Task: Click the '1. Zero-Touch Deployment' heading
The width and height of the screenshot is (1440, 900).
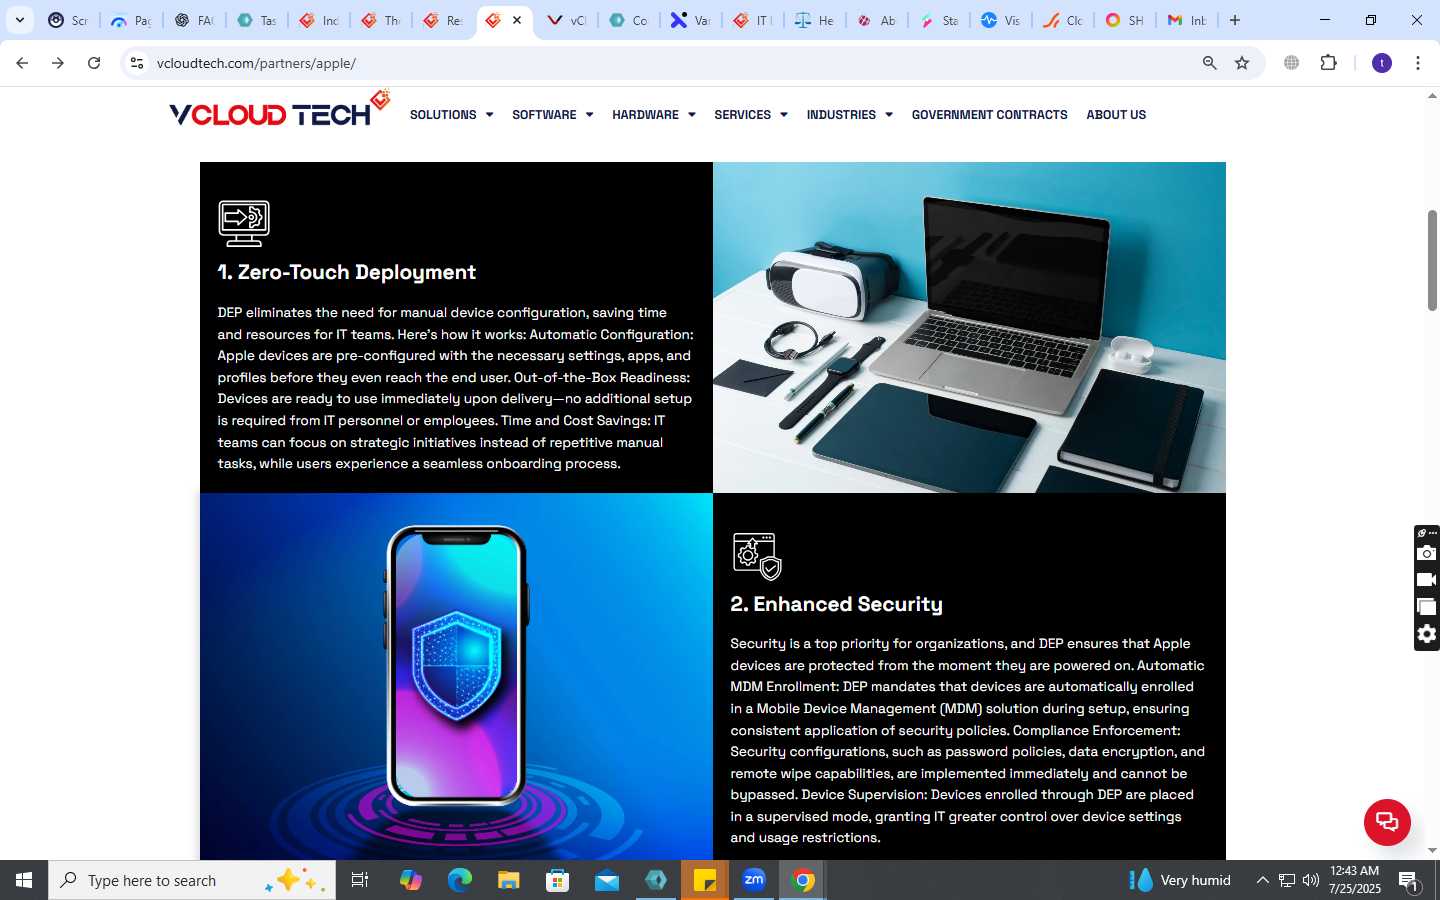Action: (346, 272)
